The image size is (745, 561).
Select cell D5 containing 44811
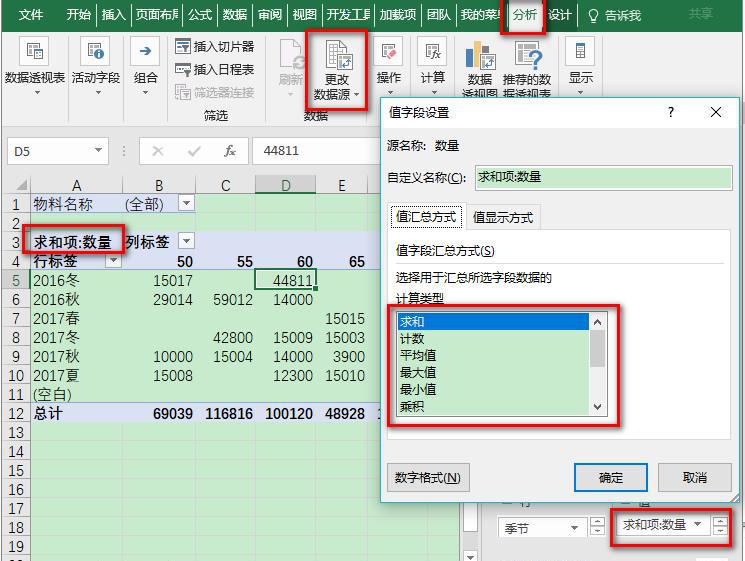(286, 280)
